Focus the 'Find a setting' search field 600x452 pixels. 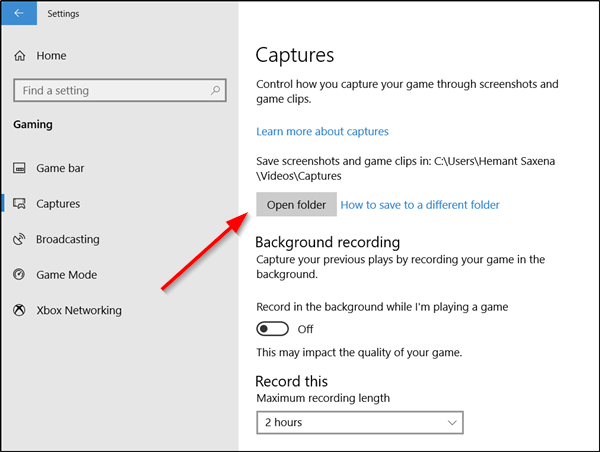(110, 91)
